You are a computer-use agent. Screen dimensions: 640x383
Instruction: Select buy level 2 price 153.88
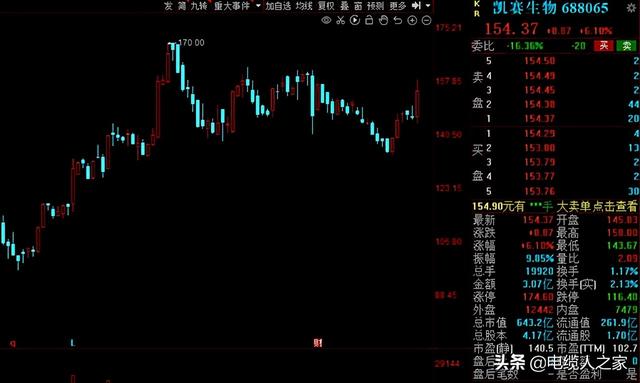pyautogui.click(x=539, y=148)
